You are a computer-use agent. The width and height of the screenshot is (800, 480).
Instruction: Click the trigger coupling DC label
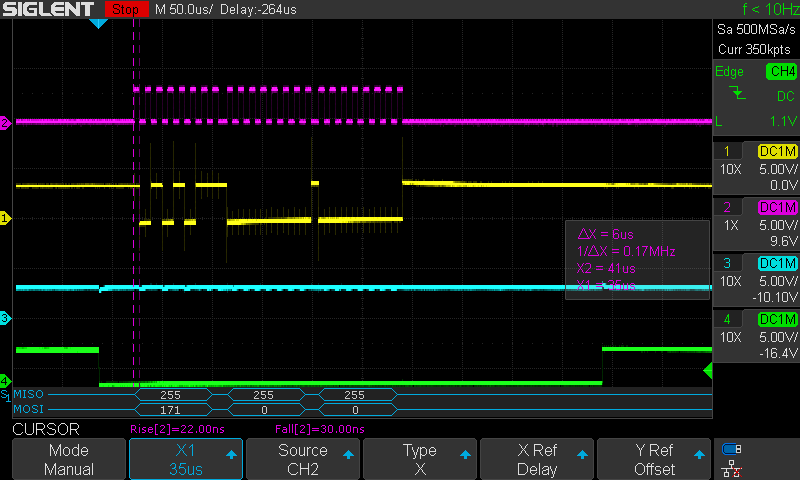point(786,96)
